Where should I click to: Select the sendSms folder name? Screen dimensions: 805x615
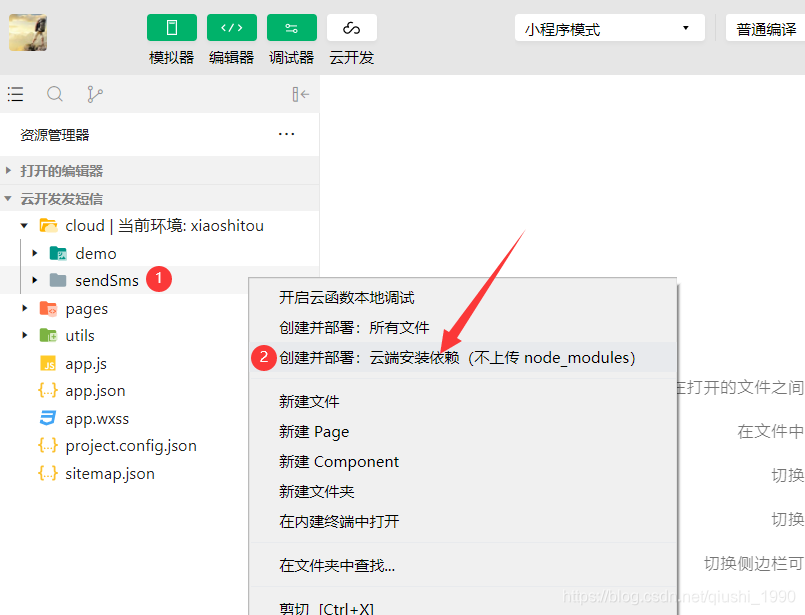[x=107, y=281]
